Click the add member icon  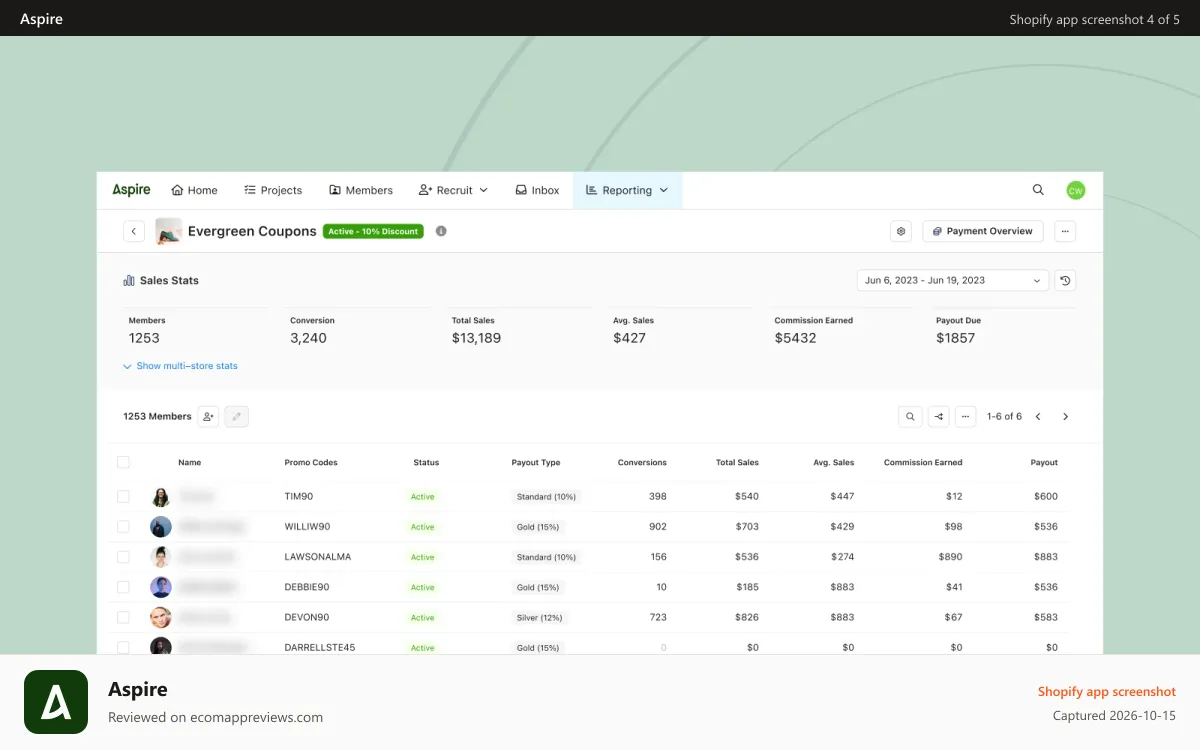[x=208, y=417]
